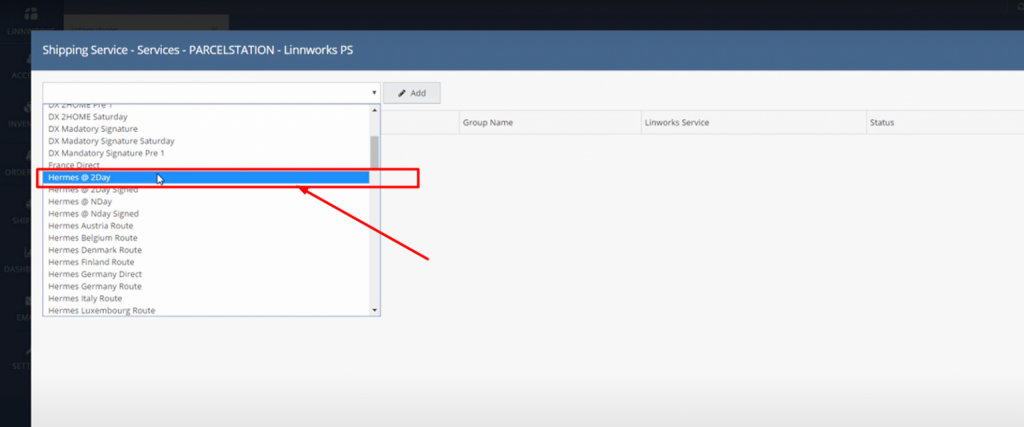Select Hermes Austria Route
The height and width of the screenshot is (427, 1024).
(x=206, y=226)
